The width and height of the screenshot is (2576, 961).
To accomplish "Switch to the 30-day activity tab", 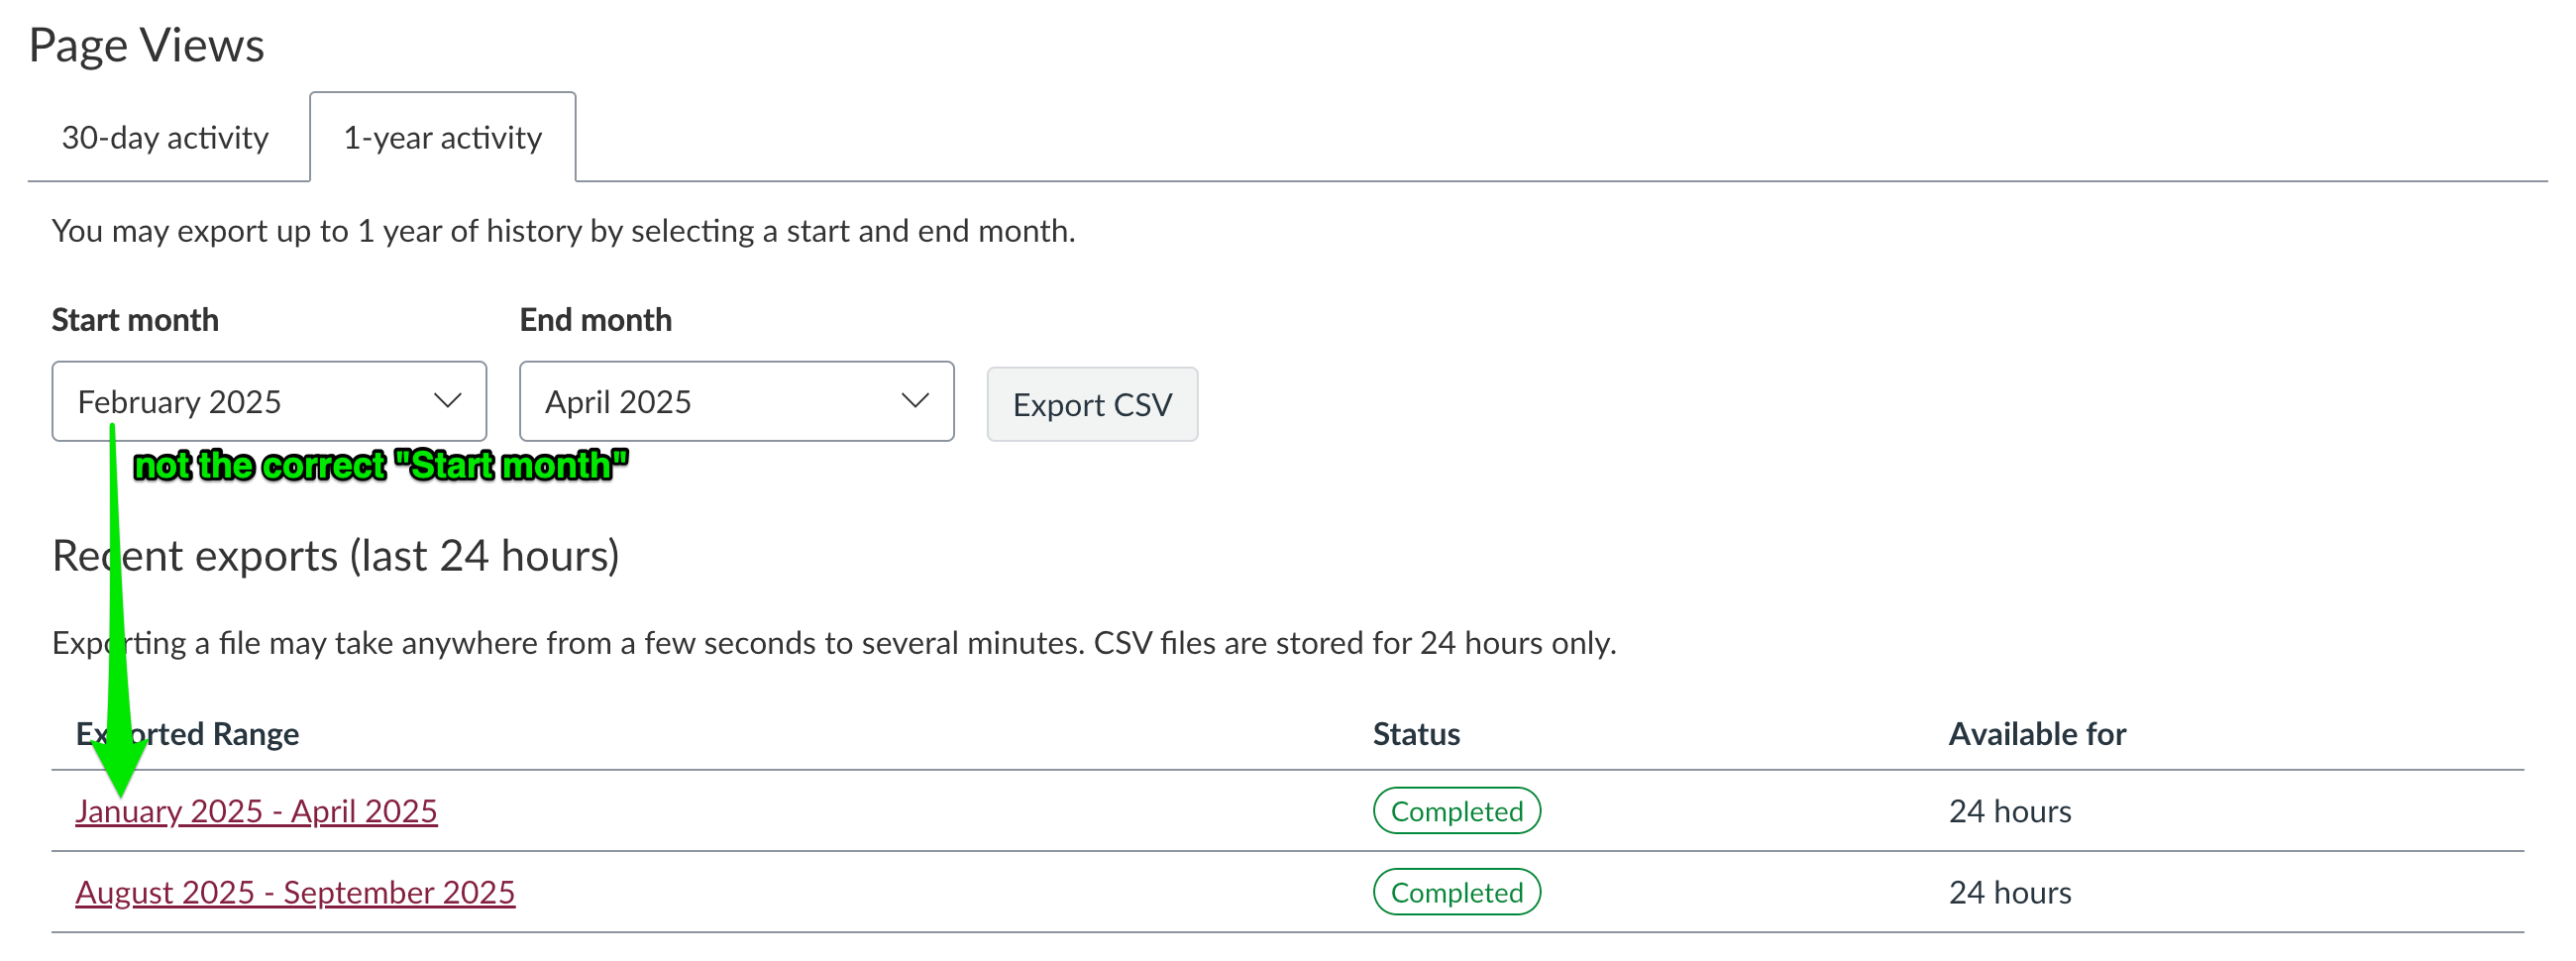I will pyautogui.click(x=165, y=137).
